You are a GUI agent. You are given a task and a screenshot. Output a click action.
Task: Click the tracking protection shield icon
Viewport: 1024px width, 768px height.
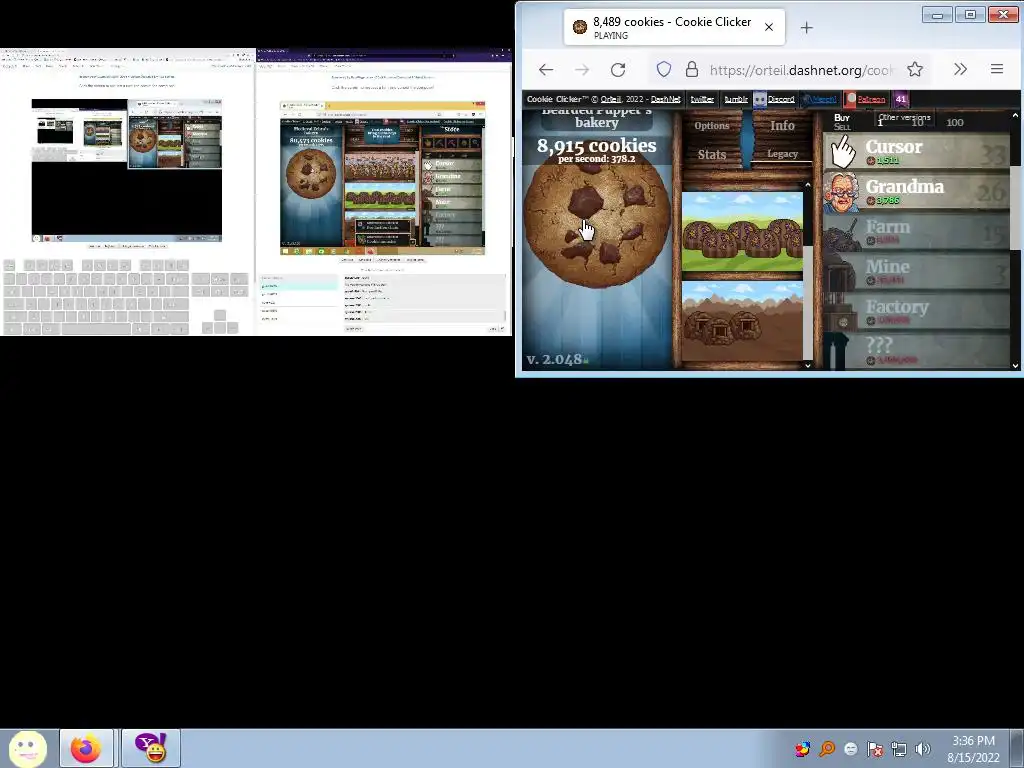point(664,69)
